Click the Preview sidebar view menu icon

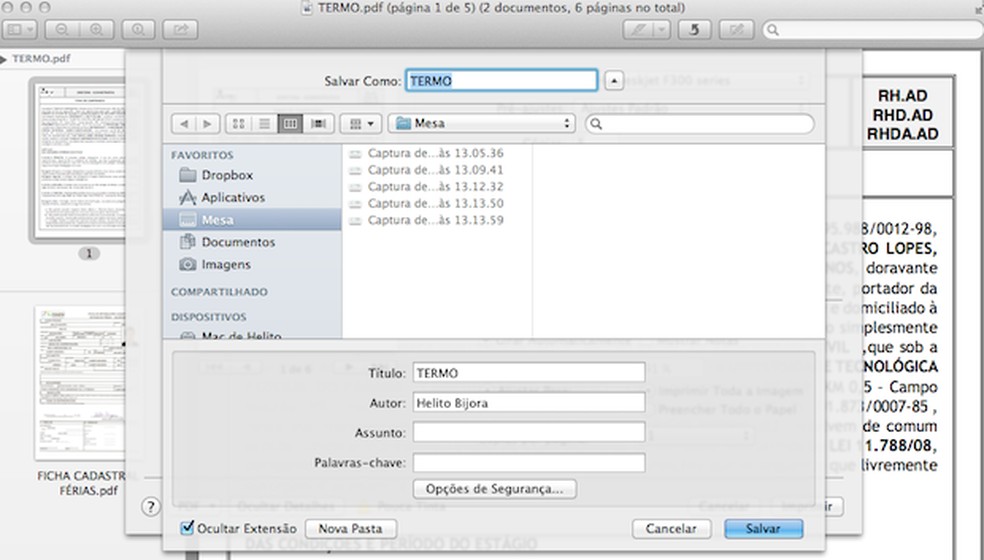(x=21, y=30)
